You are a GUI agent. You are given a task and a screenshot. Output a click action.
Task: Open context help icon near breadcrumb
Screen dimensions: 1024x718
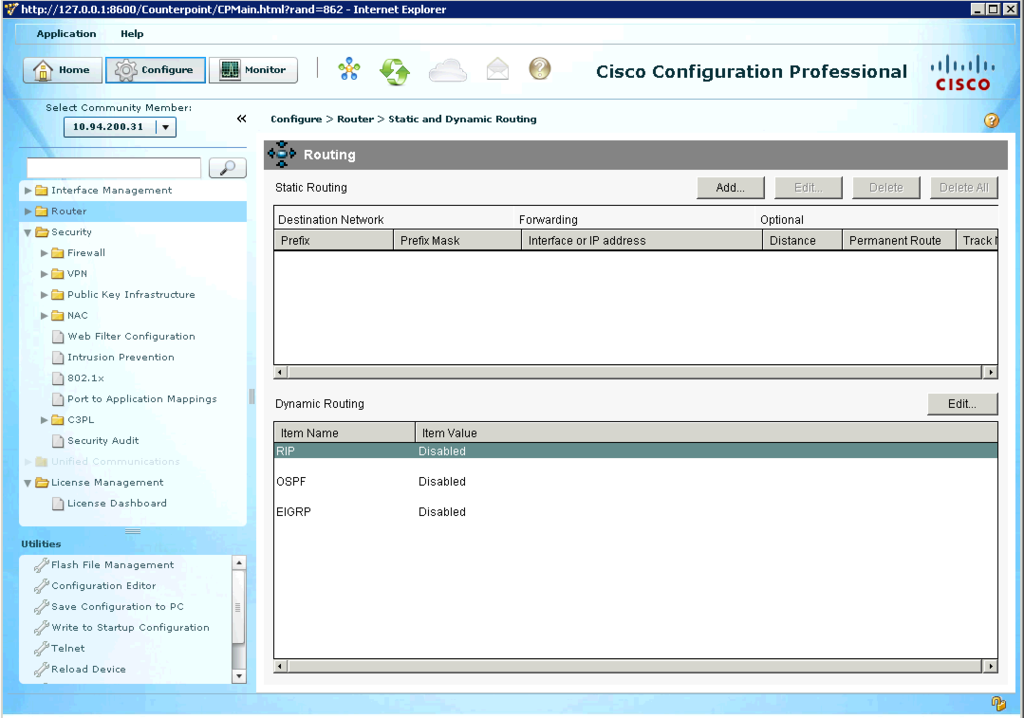tap(991, 120)
